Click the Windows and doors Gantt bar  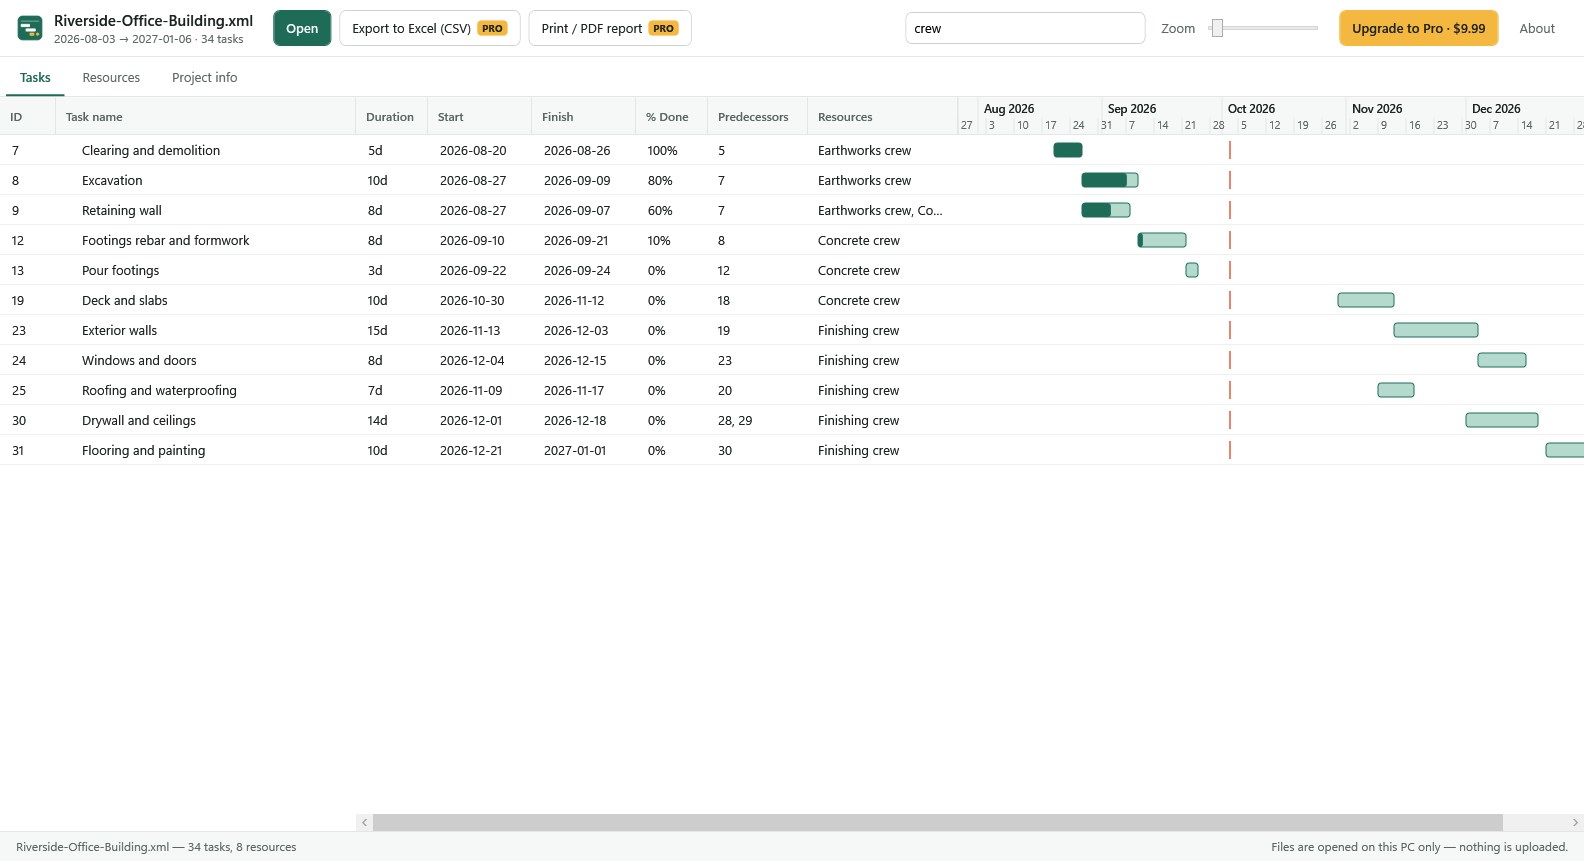(1502, 360)
